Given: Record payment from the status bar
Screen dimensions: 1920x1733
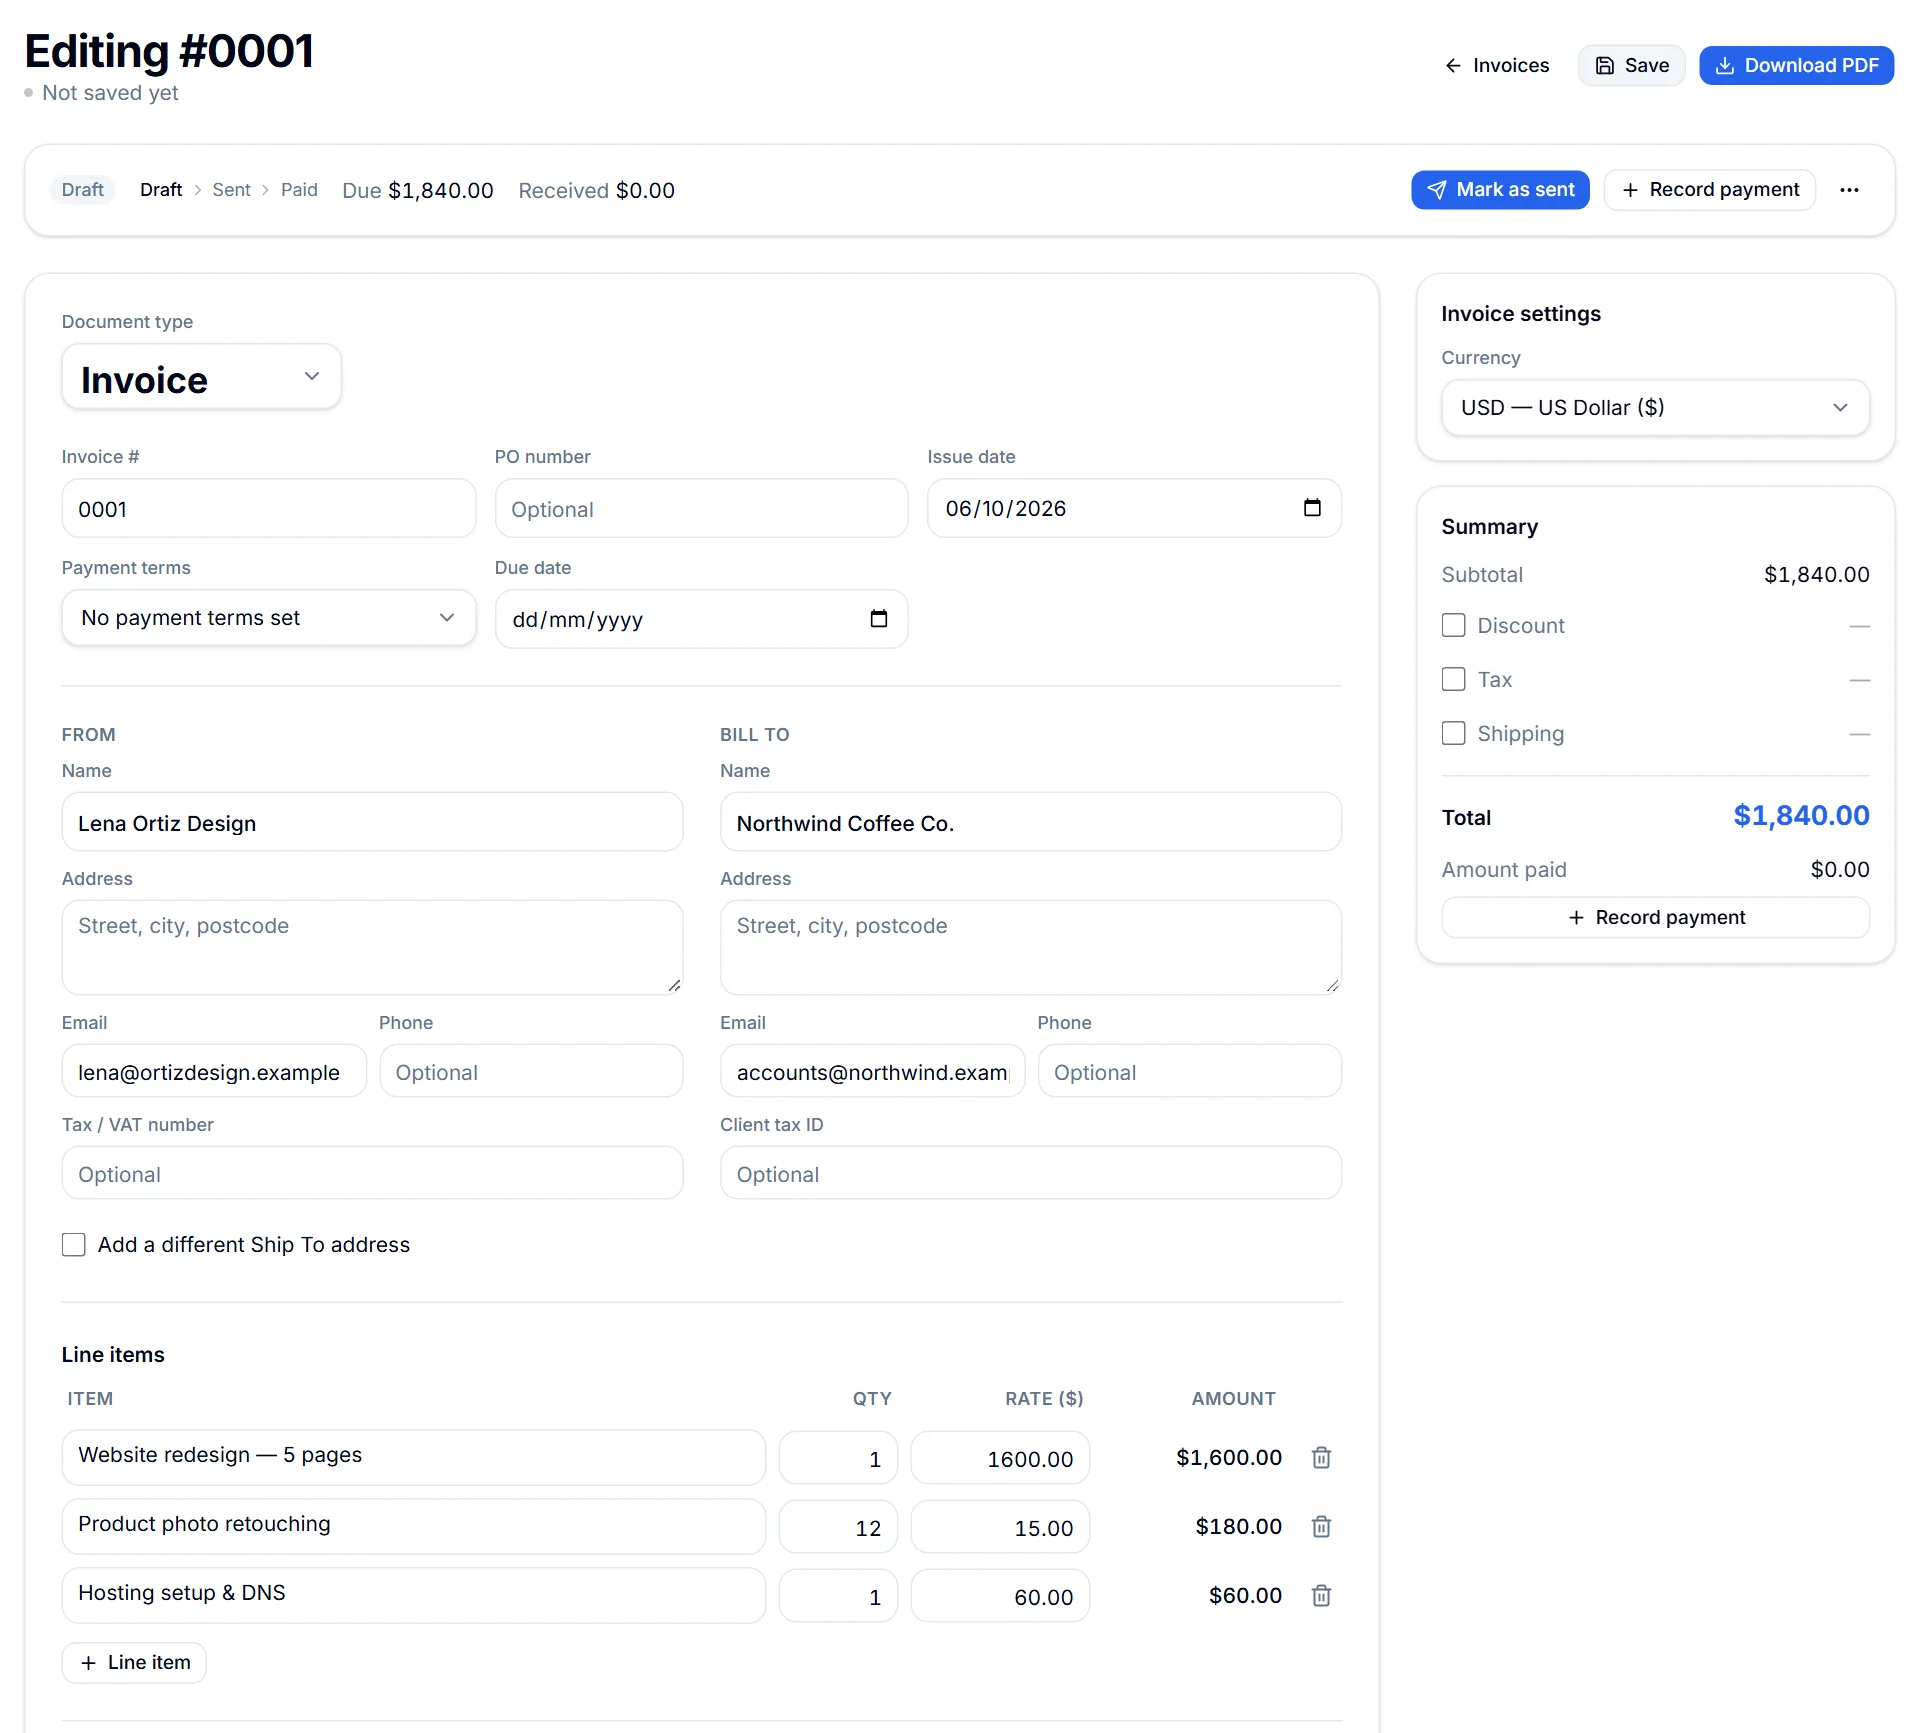Looking at the screenshot, I should pyautogui.click(x=1710, y=190).
